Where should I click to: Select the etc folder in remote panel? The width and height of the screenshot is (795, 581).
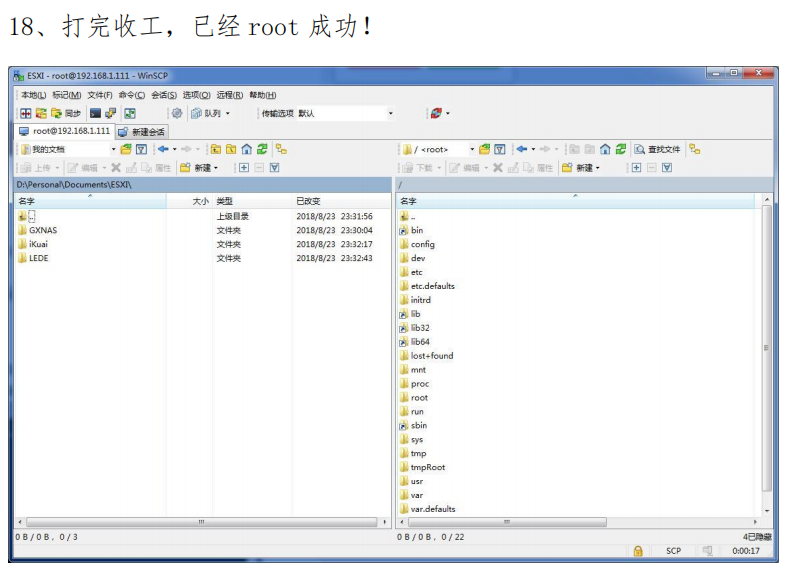[x=416, y=272]
